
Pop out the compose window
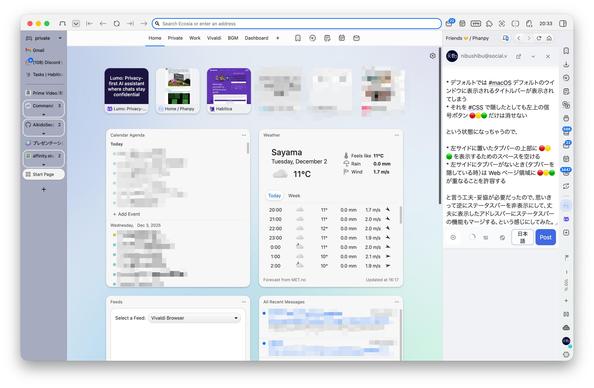518,56
